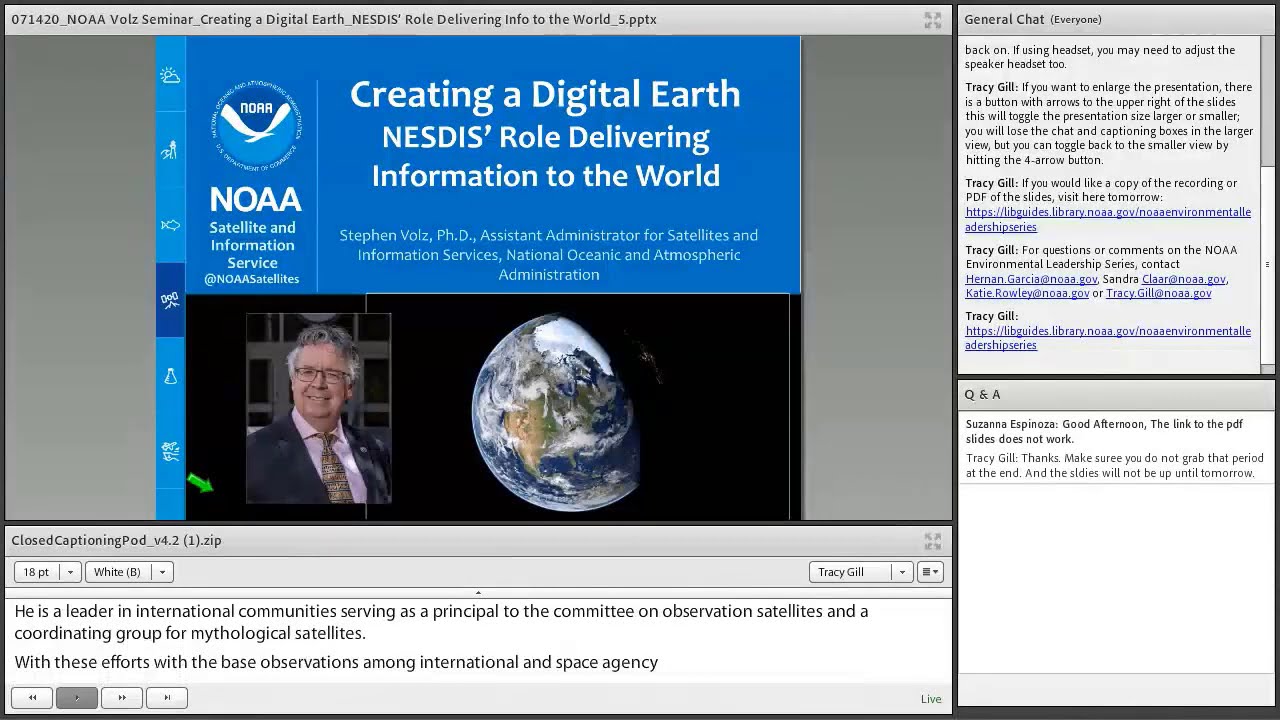Click Suzanna Espinoza's question in Q & A

(1104, 431)
